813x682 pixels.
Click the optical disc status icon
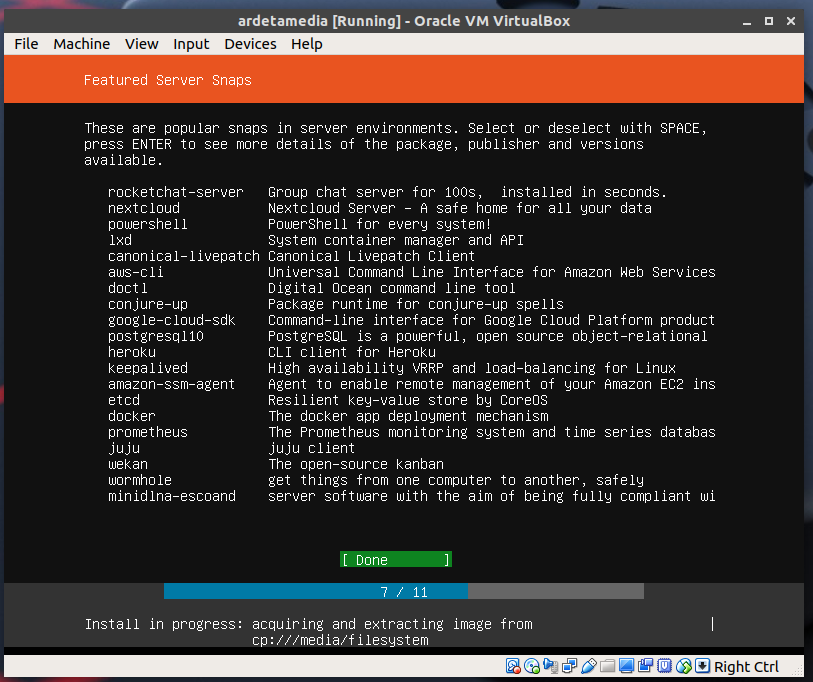coord(532,667)
